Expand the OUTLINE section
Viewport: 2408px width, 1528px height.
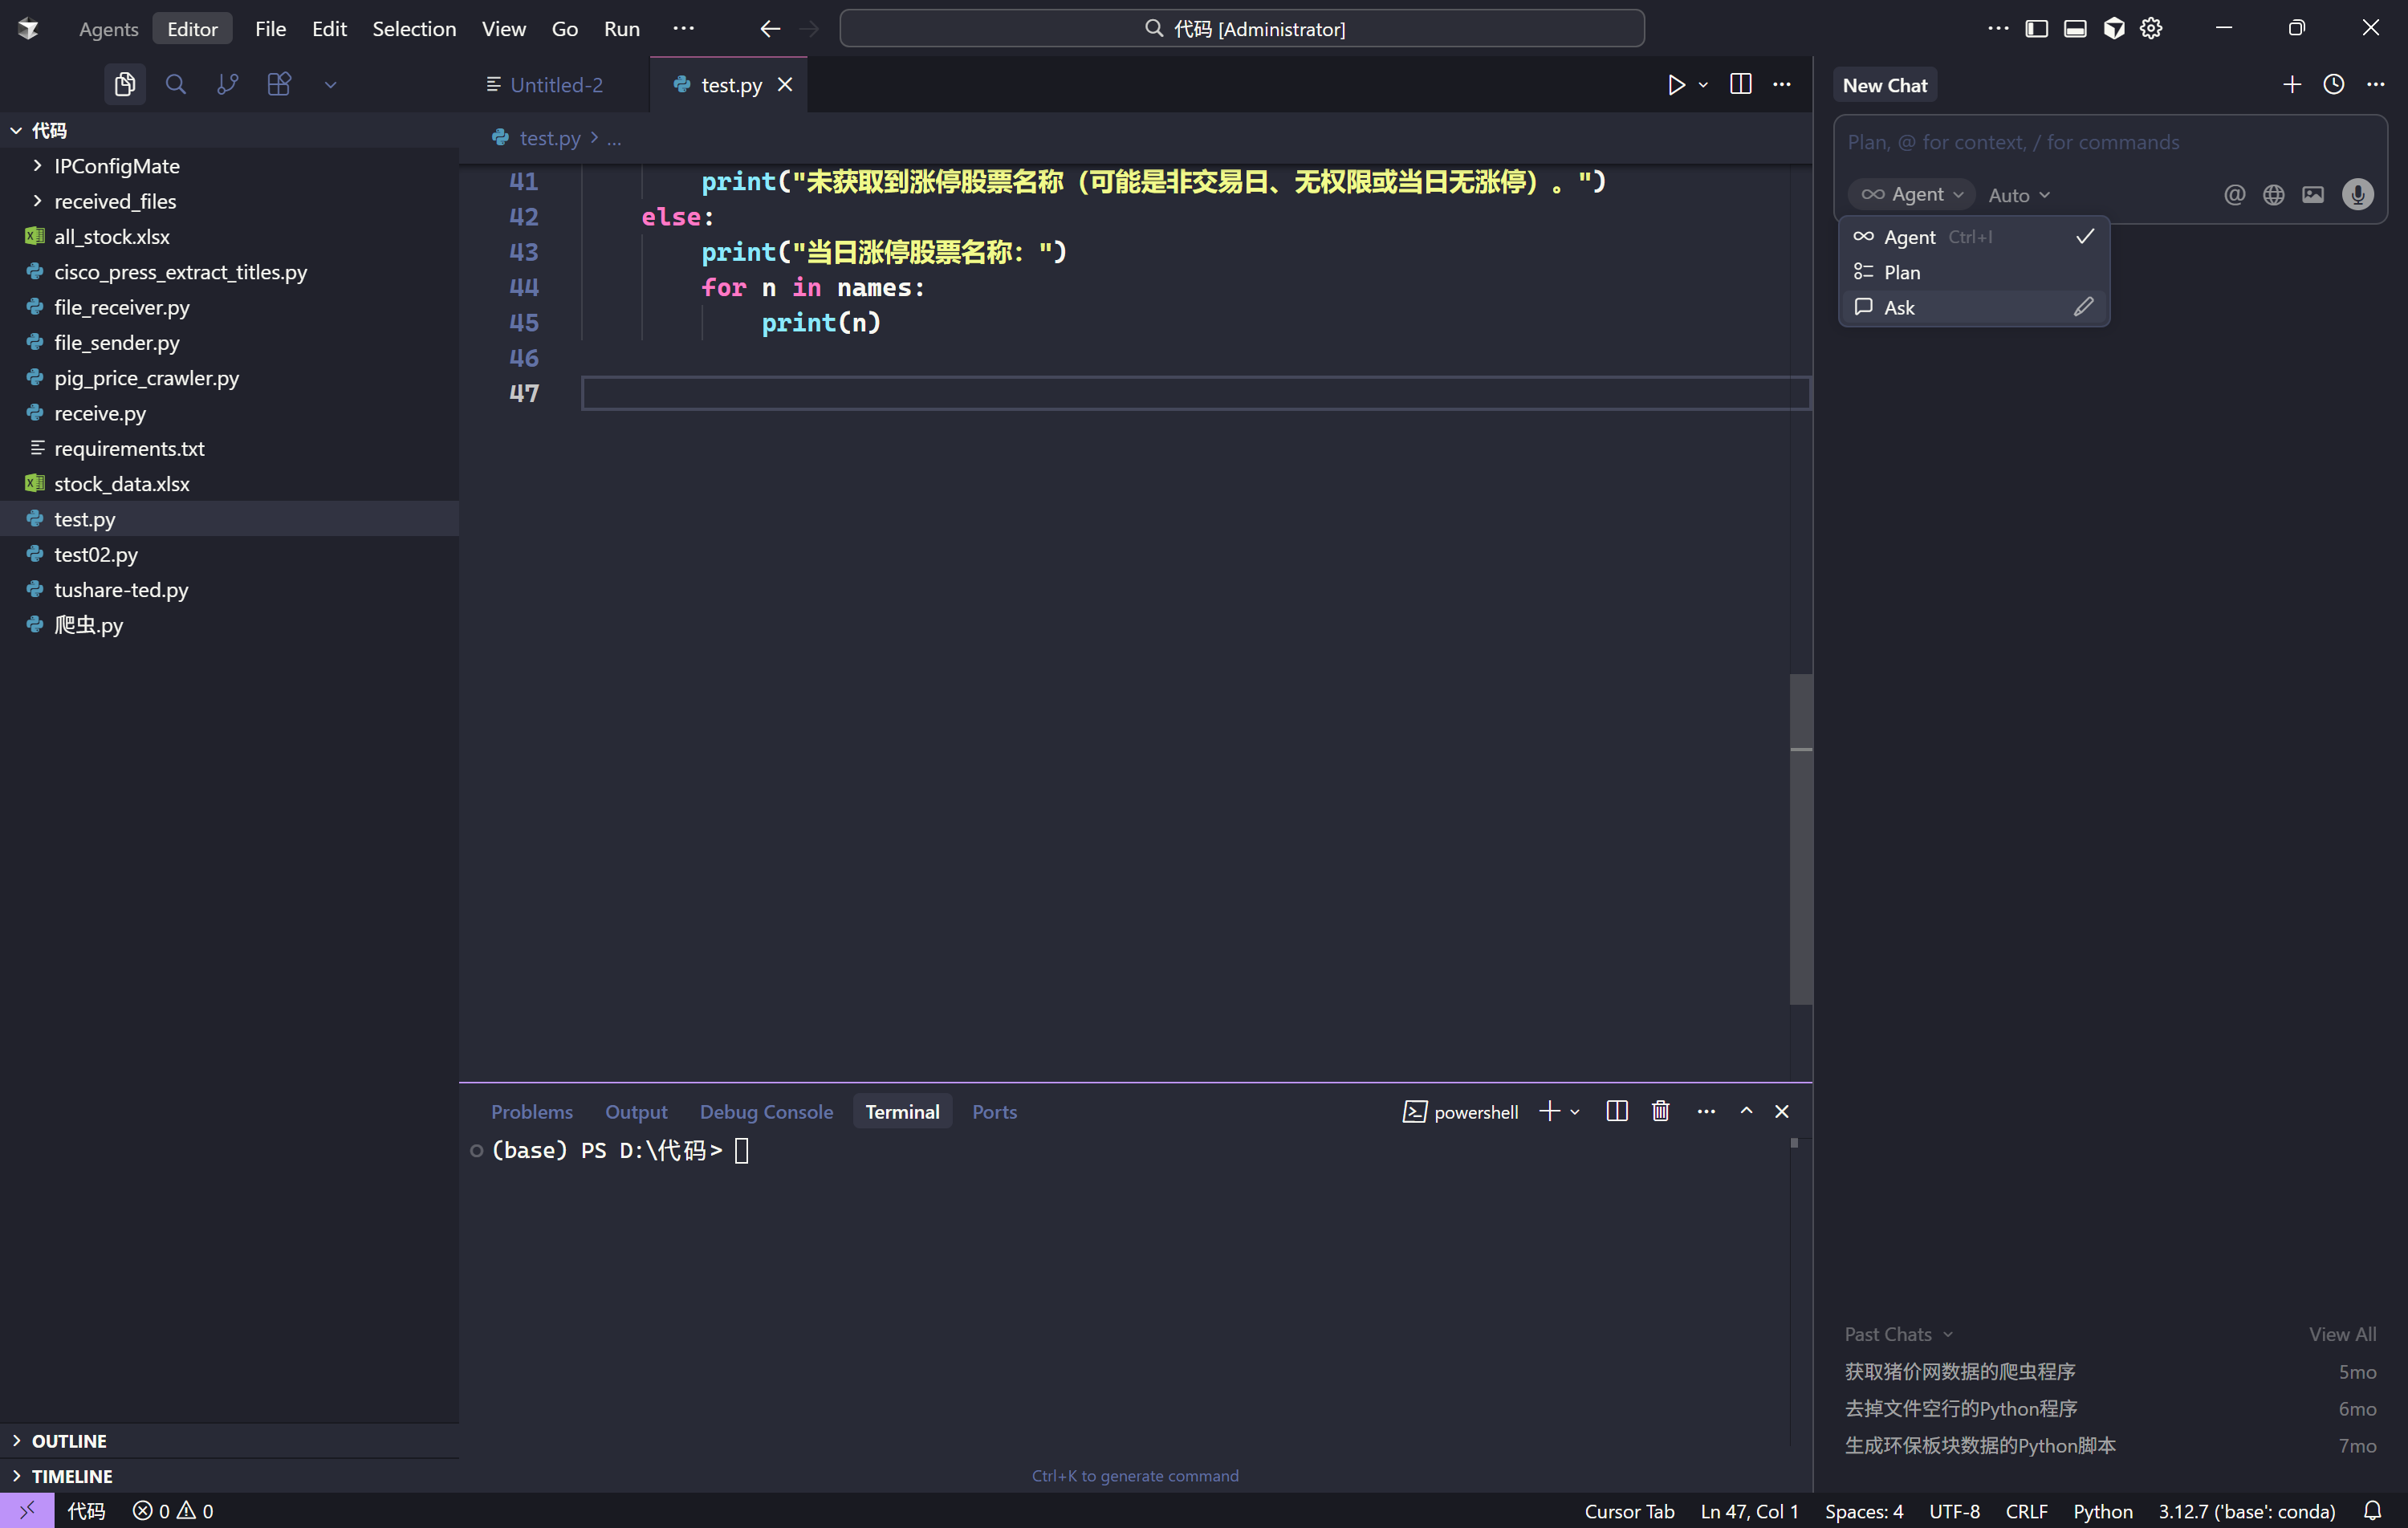coord(69,1440)
